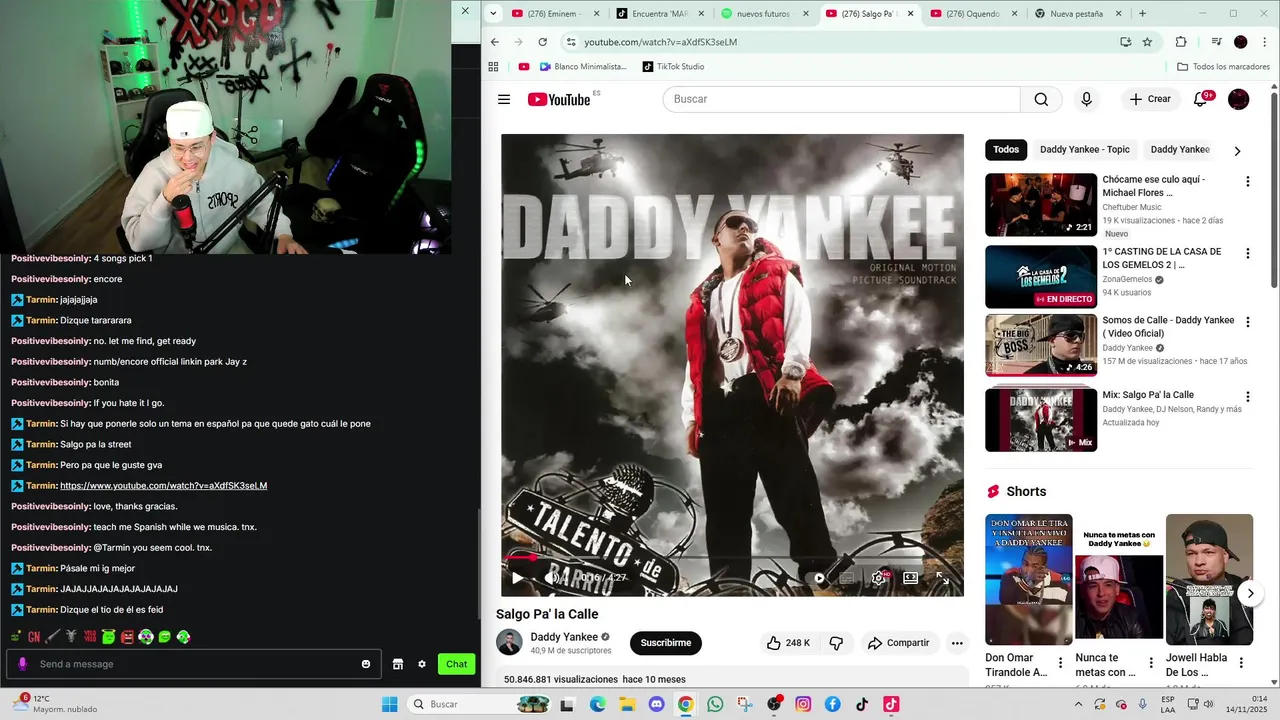Bookmark this page with the star
1280x720 pixels.
coord(1147,42)
